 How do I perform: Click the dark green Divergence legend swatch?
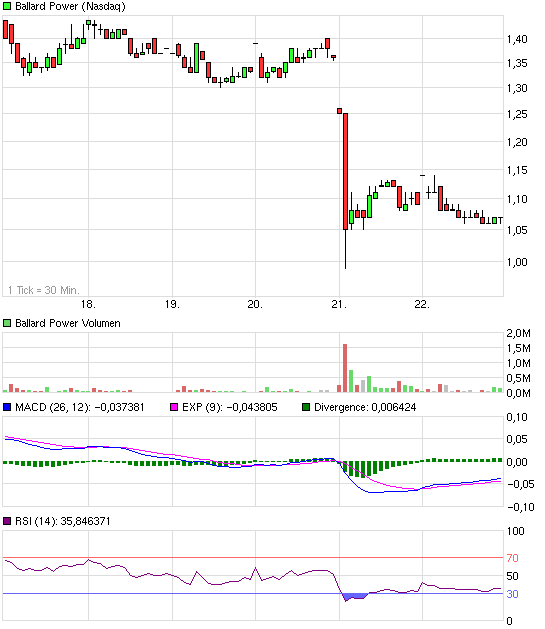click(x=306, y=408)
